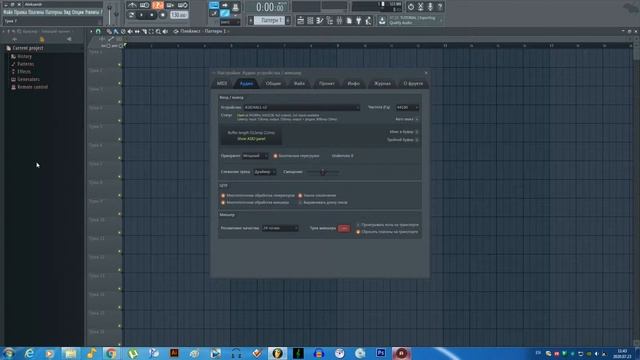Open the Generators folder in the browser
Image resolution: width=640 pixels, height=360 pixels.
[28, 79]
